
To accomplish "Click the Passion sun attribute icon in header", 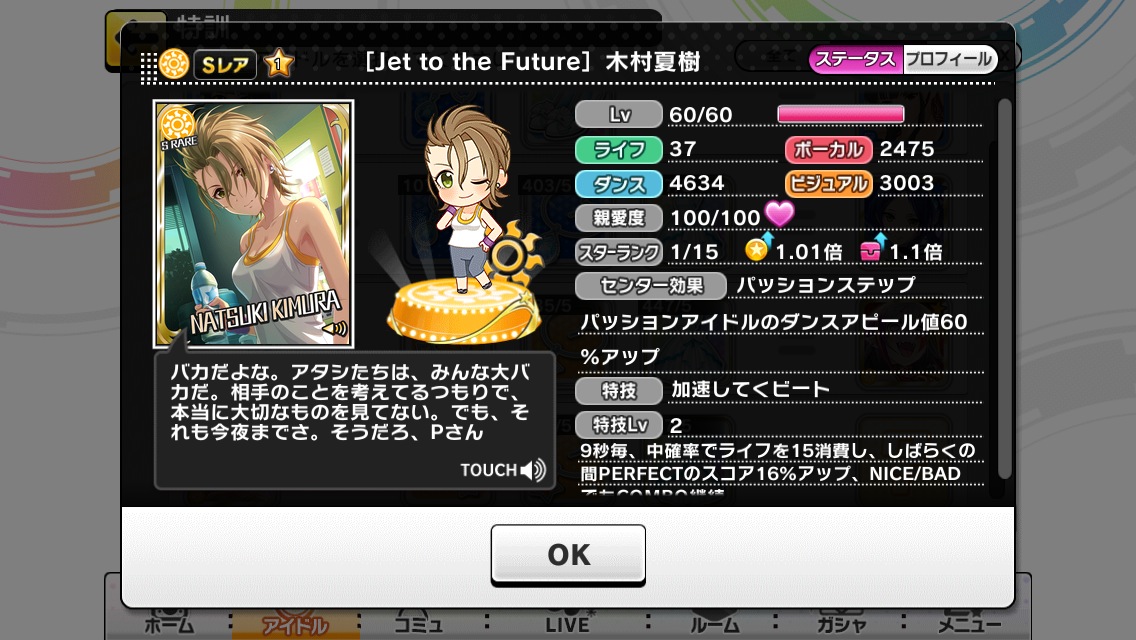I will point(174,65).
